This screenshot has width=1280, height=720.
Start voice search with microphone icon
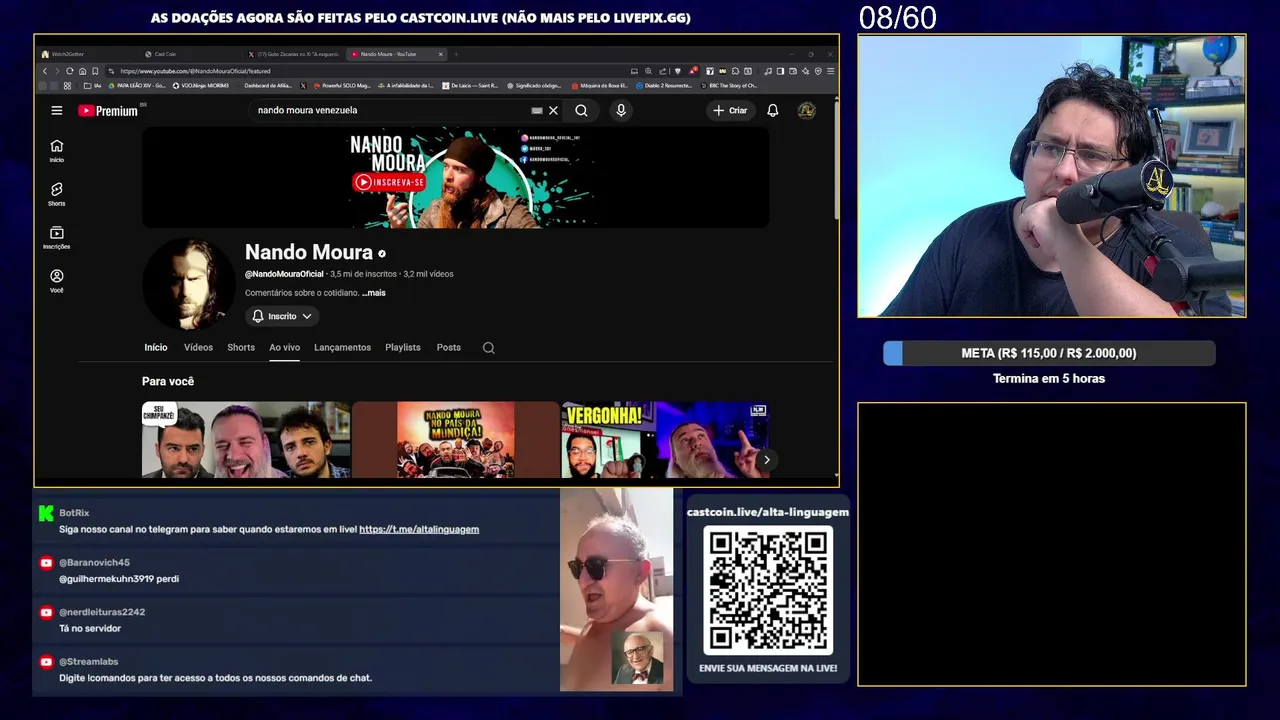pyautogui.click(x=621, y=111)
